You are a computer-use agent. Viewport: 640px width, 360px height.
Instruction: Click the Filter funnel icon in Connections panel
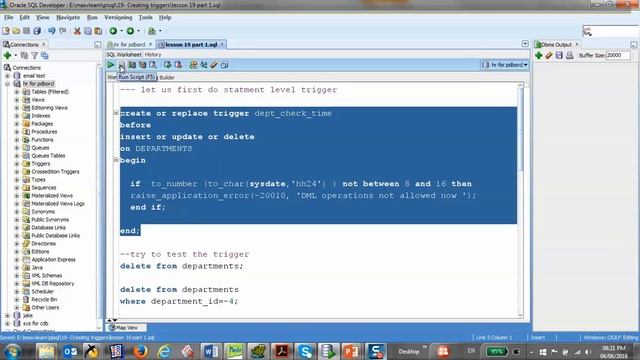point(35,56)
